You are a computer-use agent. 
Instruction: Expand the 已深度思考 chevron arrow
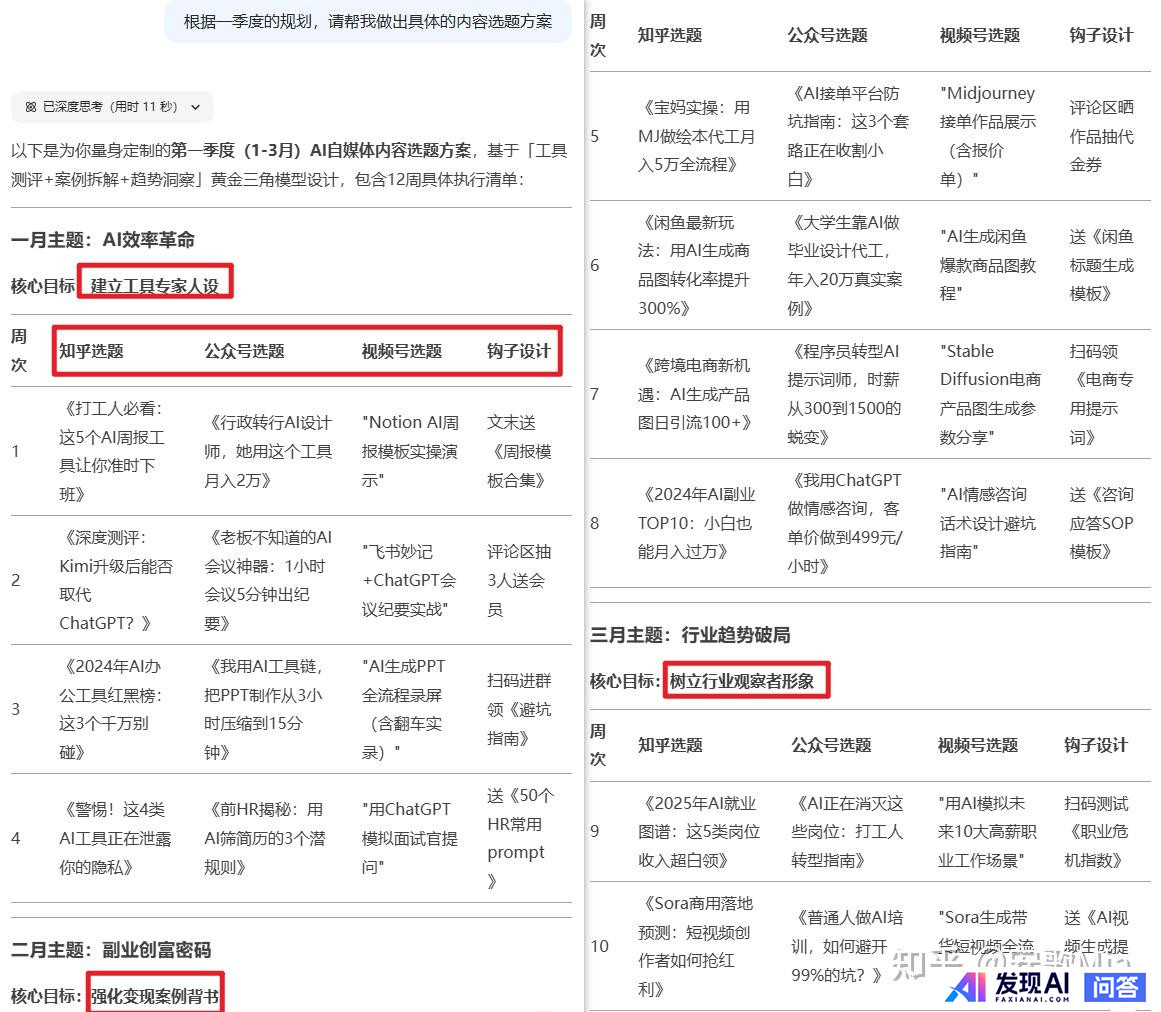click(195, 107)
